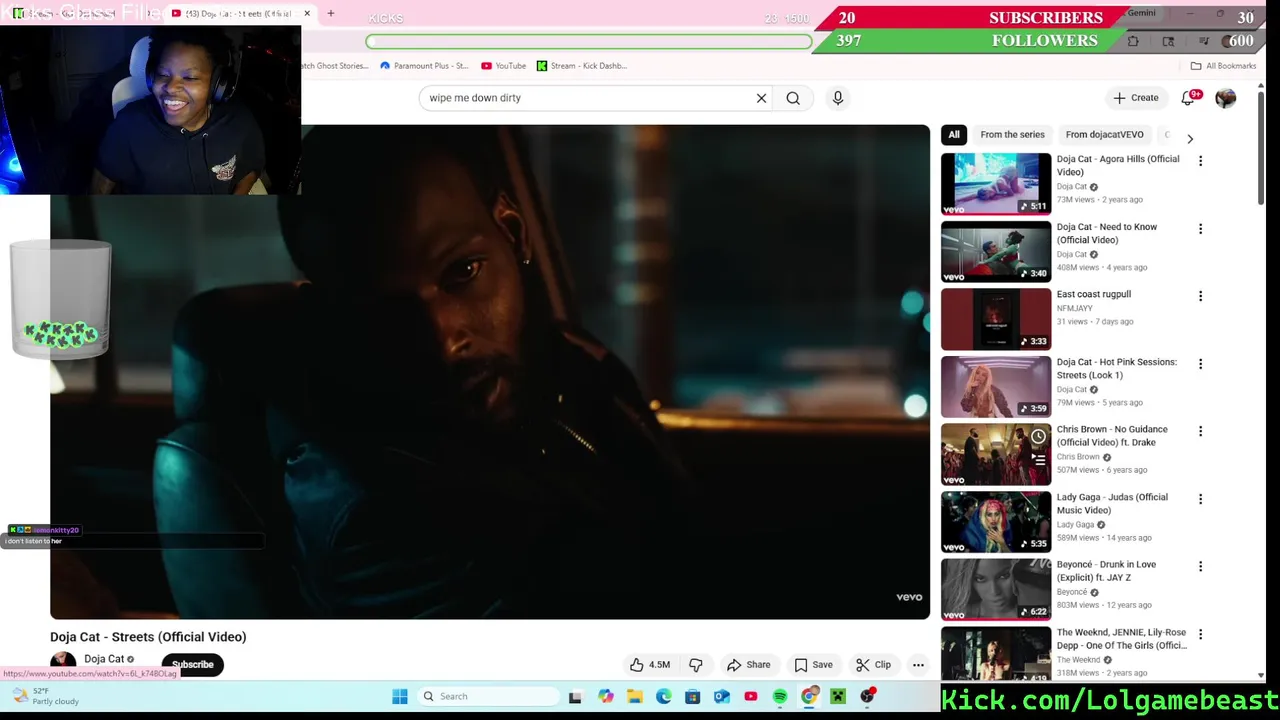Open File Explorer from the taskbar
The width and height of the screenshot is (1280, 720).
click(635, 697)
